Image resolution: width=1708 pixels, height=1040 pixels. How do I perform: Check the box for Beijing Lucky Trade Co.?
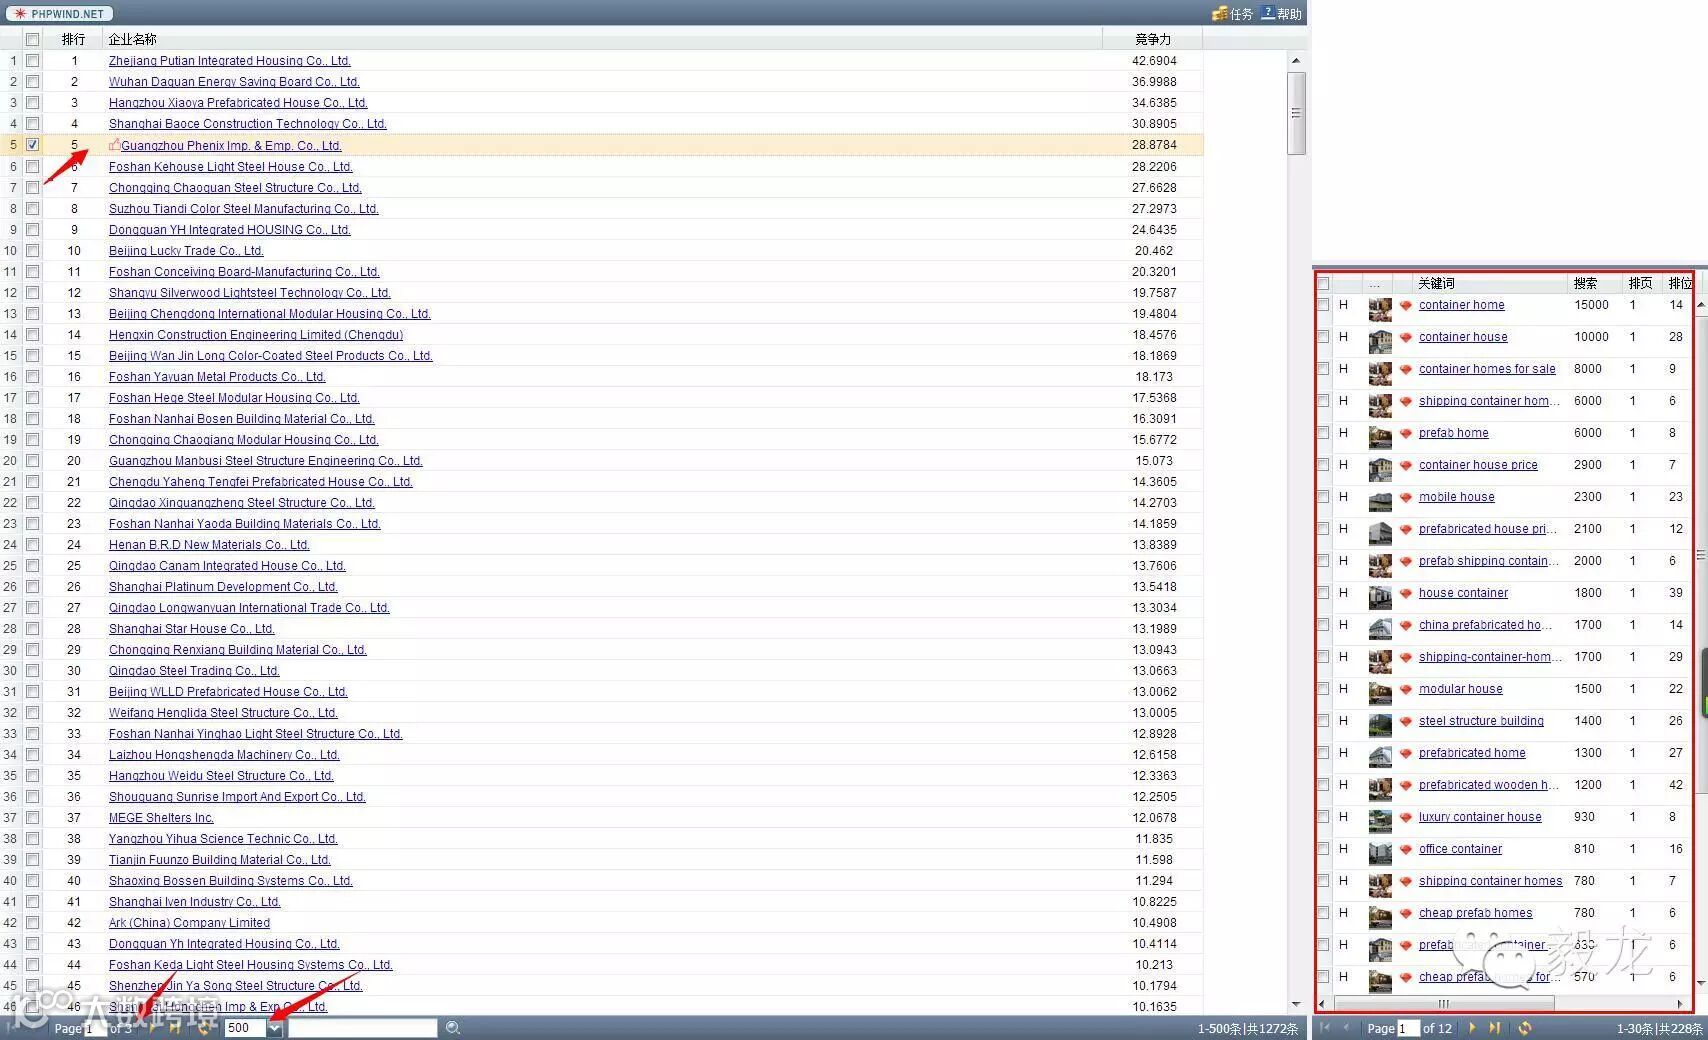[x=32, y=250]
